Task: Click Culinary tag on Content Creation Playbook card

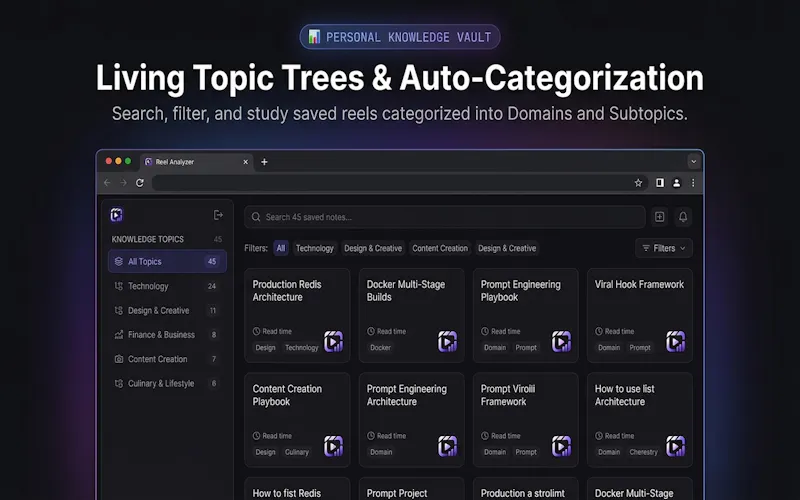Action: [x=296, y=452]
